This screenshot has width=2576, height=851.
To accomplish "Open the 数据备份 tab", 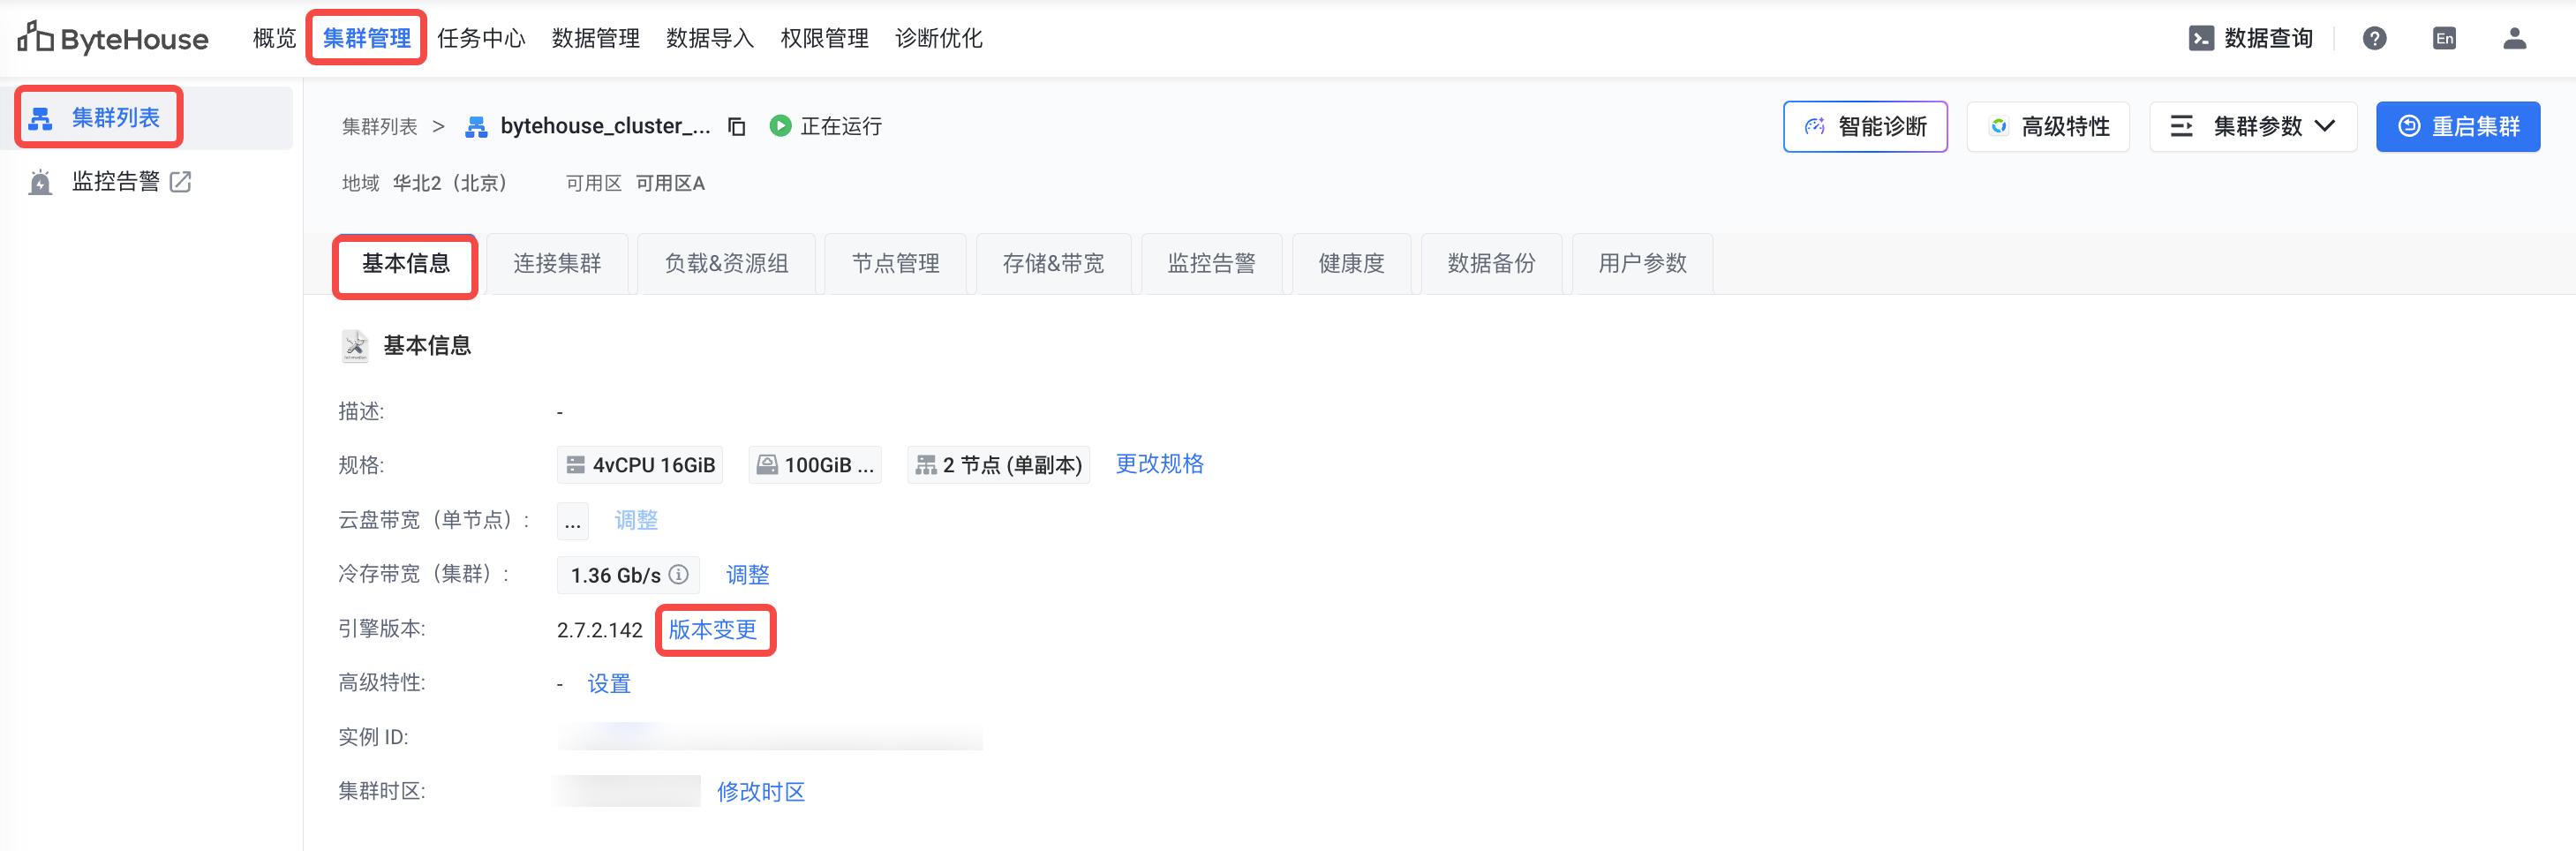I will [1491, 264].
